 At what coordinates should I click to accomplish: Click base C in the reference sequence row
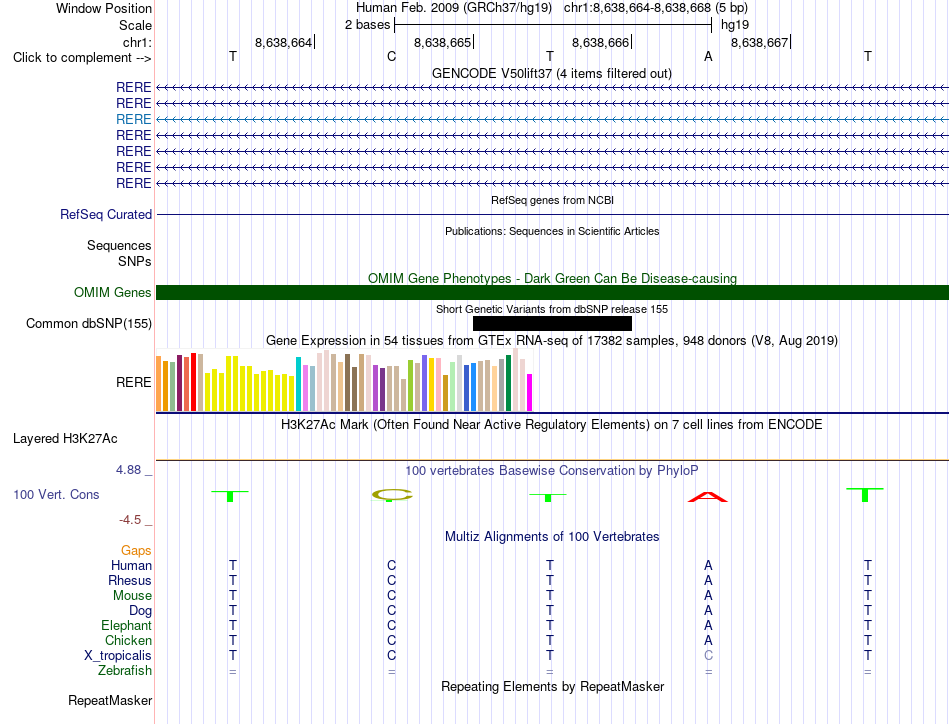[x=391, y=56]
